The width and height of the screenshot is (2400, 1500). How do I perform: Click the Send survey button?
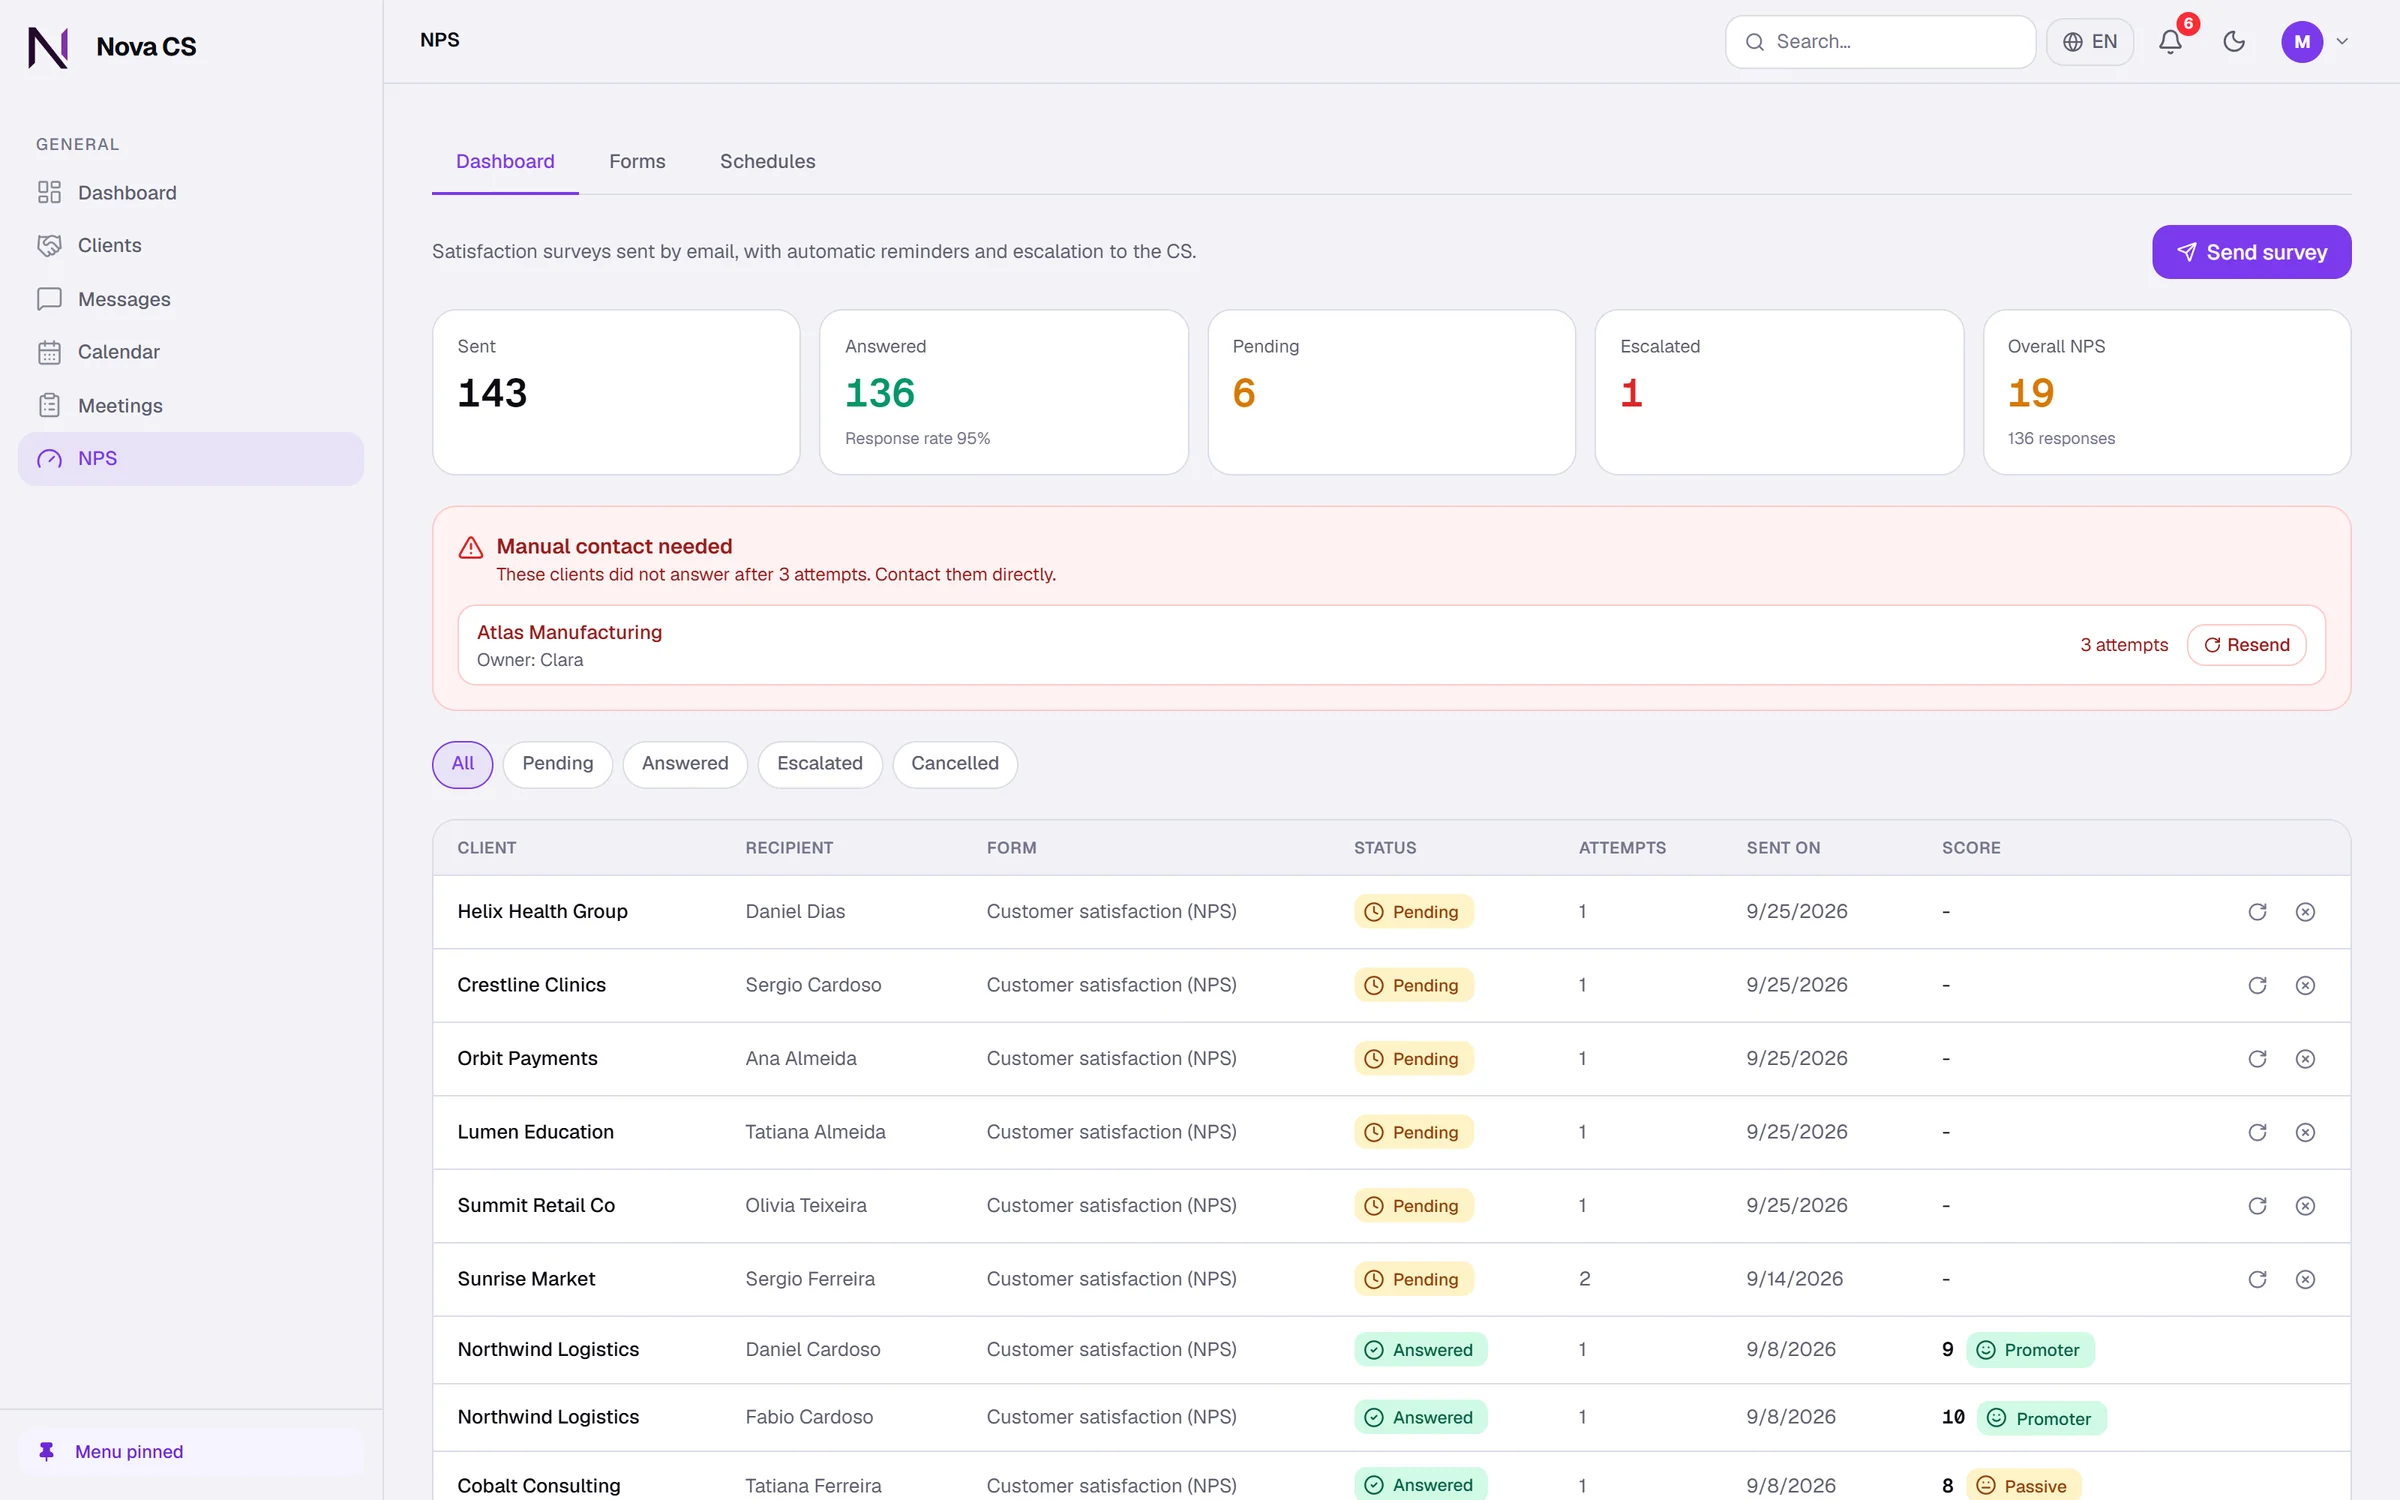[2251, 252]
